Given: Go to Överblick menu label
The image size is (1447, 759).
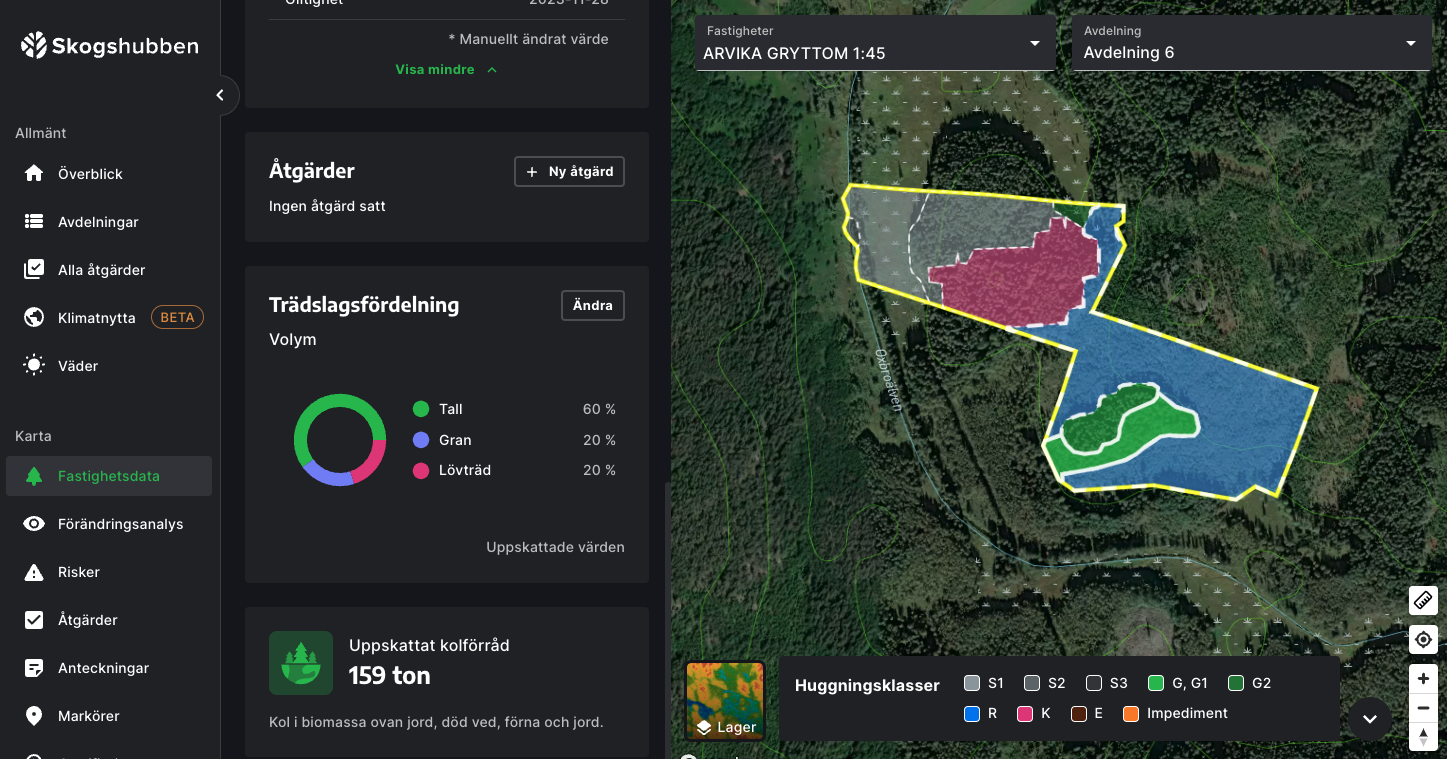Looking at the screenshot, I should 90,174.
